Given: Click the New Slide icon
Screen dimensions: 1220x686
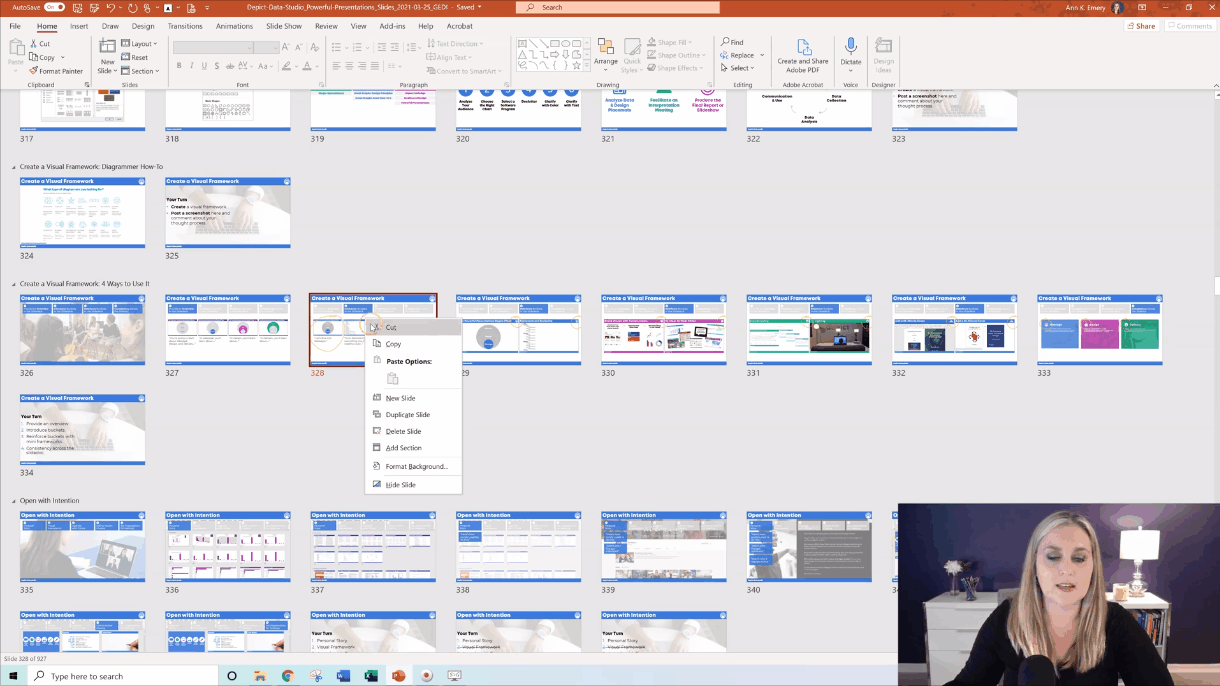Looking at the screenshot, I should point(107,47).
